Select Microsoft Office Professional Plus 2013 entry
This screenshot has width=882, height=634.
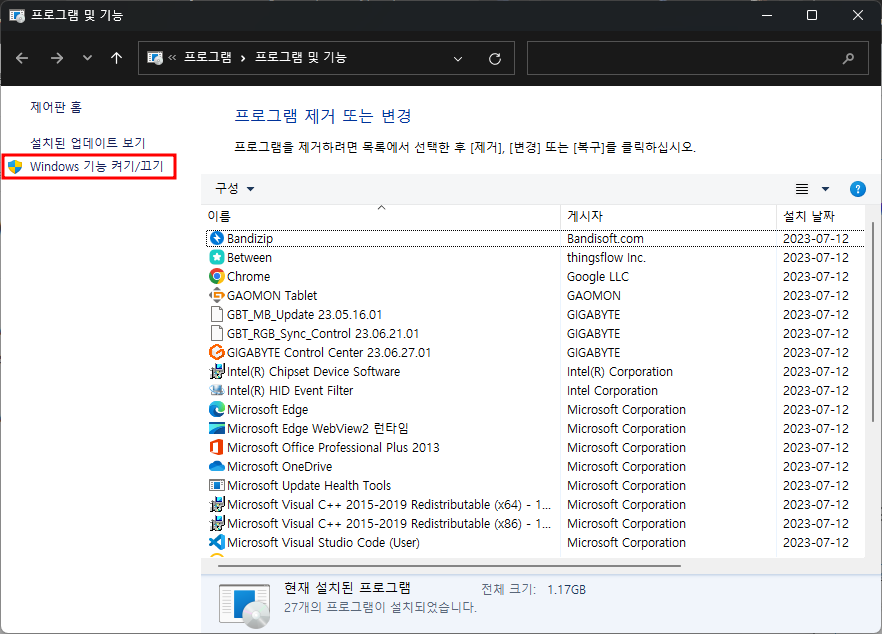[334, 447]
